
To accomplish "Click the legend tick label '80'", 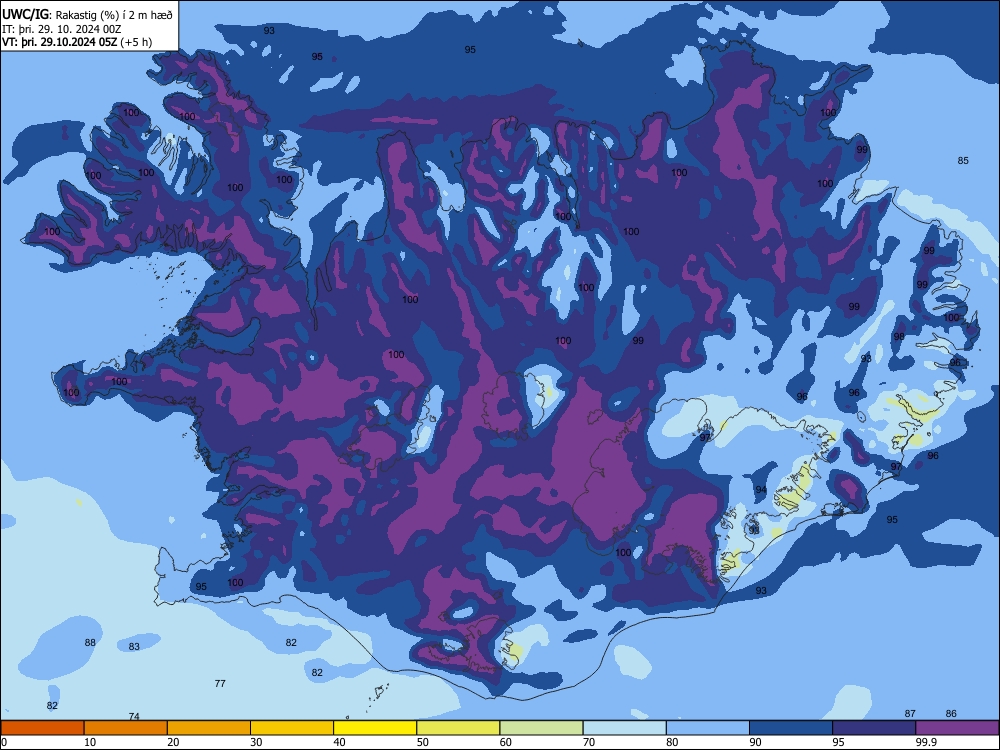I will (x=673, y=742).
